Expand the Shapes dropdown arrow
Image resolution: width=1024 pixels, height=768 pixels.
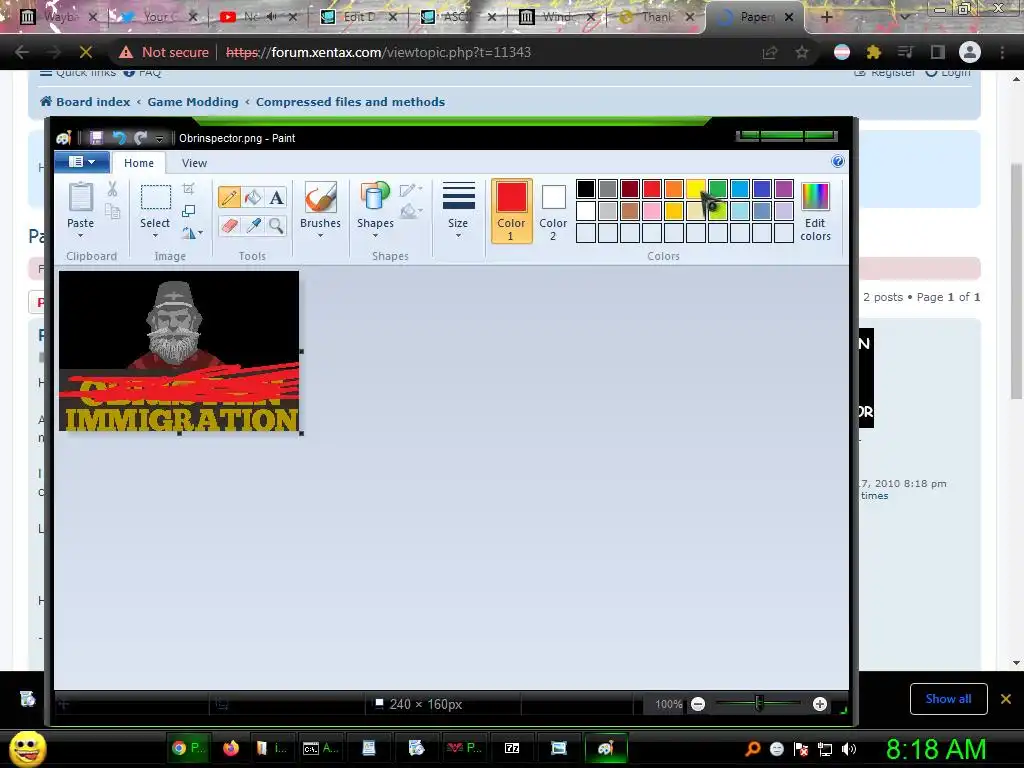[376, 235]
